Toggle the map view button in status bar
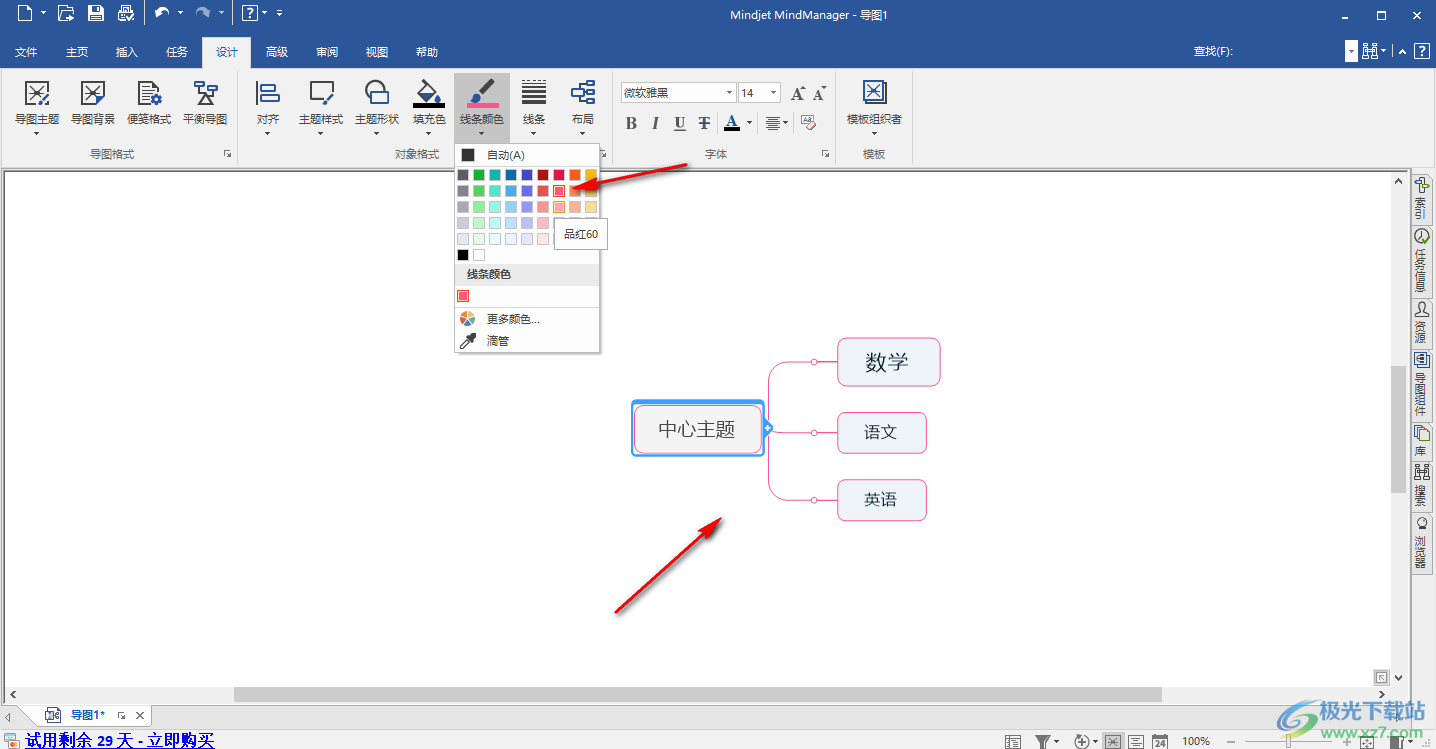 1113,741
